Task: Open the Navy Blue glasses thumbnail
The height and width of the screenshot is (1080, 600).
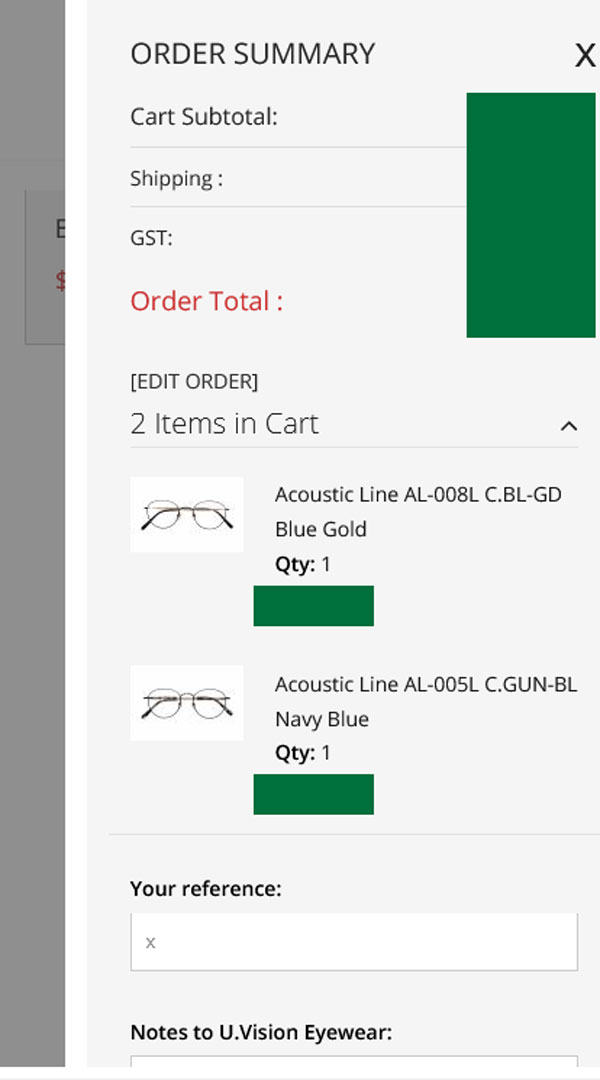Action: coord(187,703)
